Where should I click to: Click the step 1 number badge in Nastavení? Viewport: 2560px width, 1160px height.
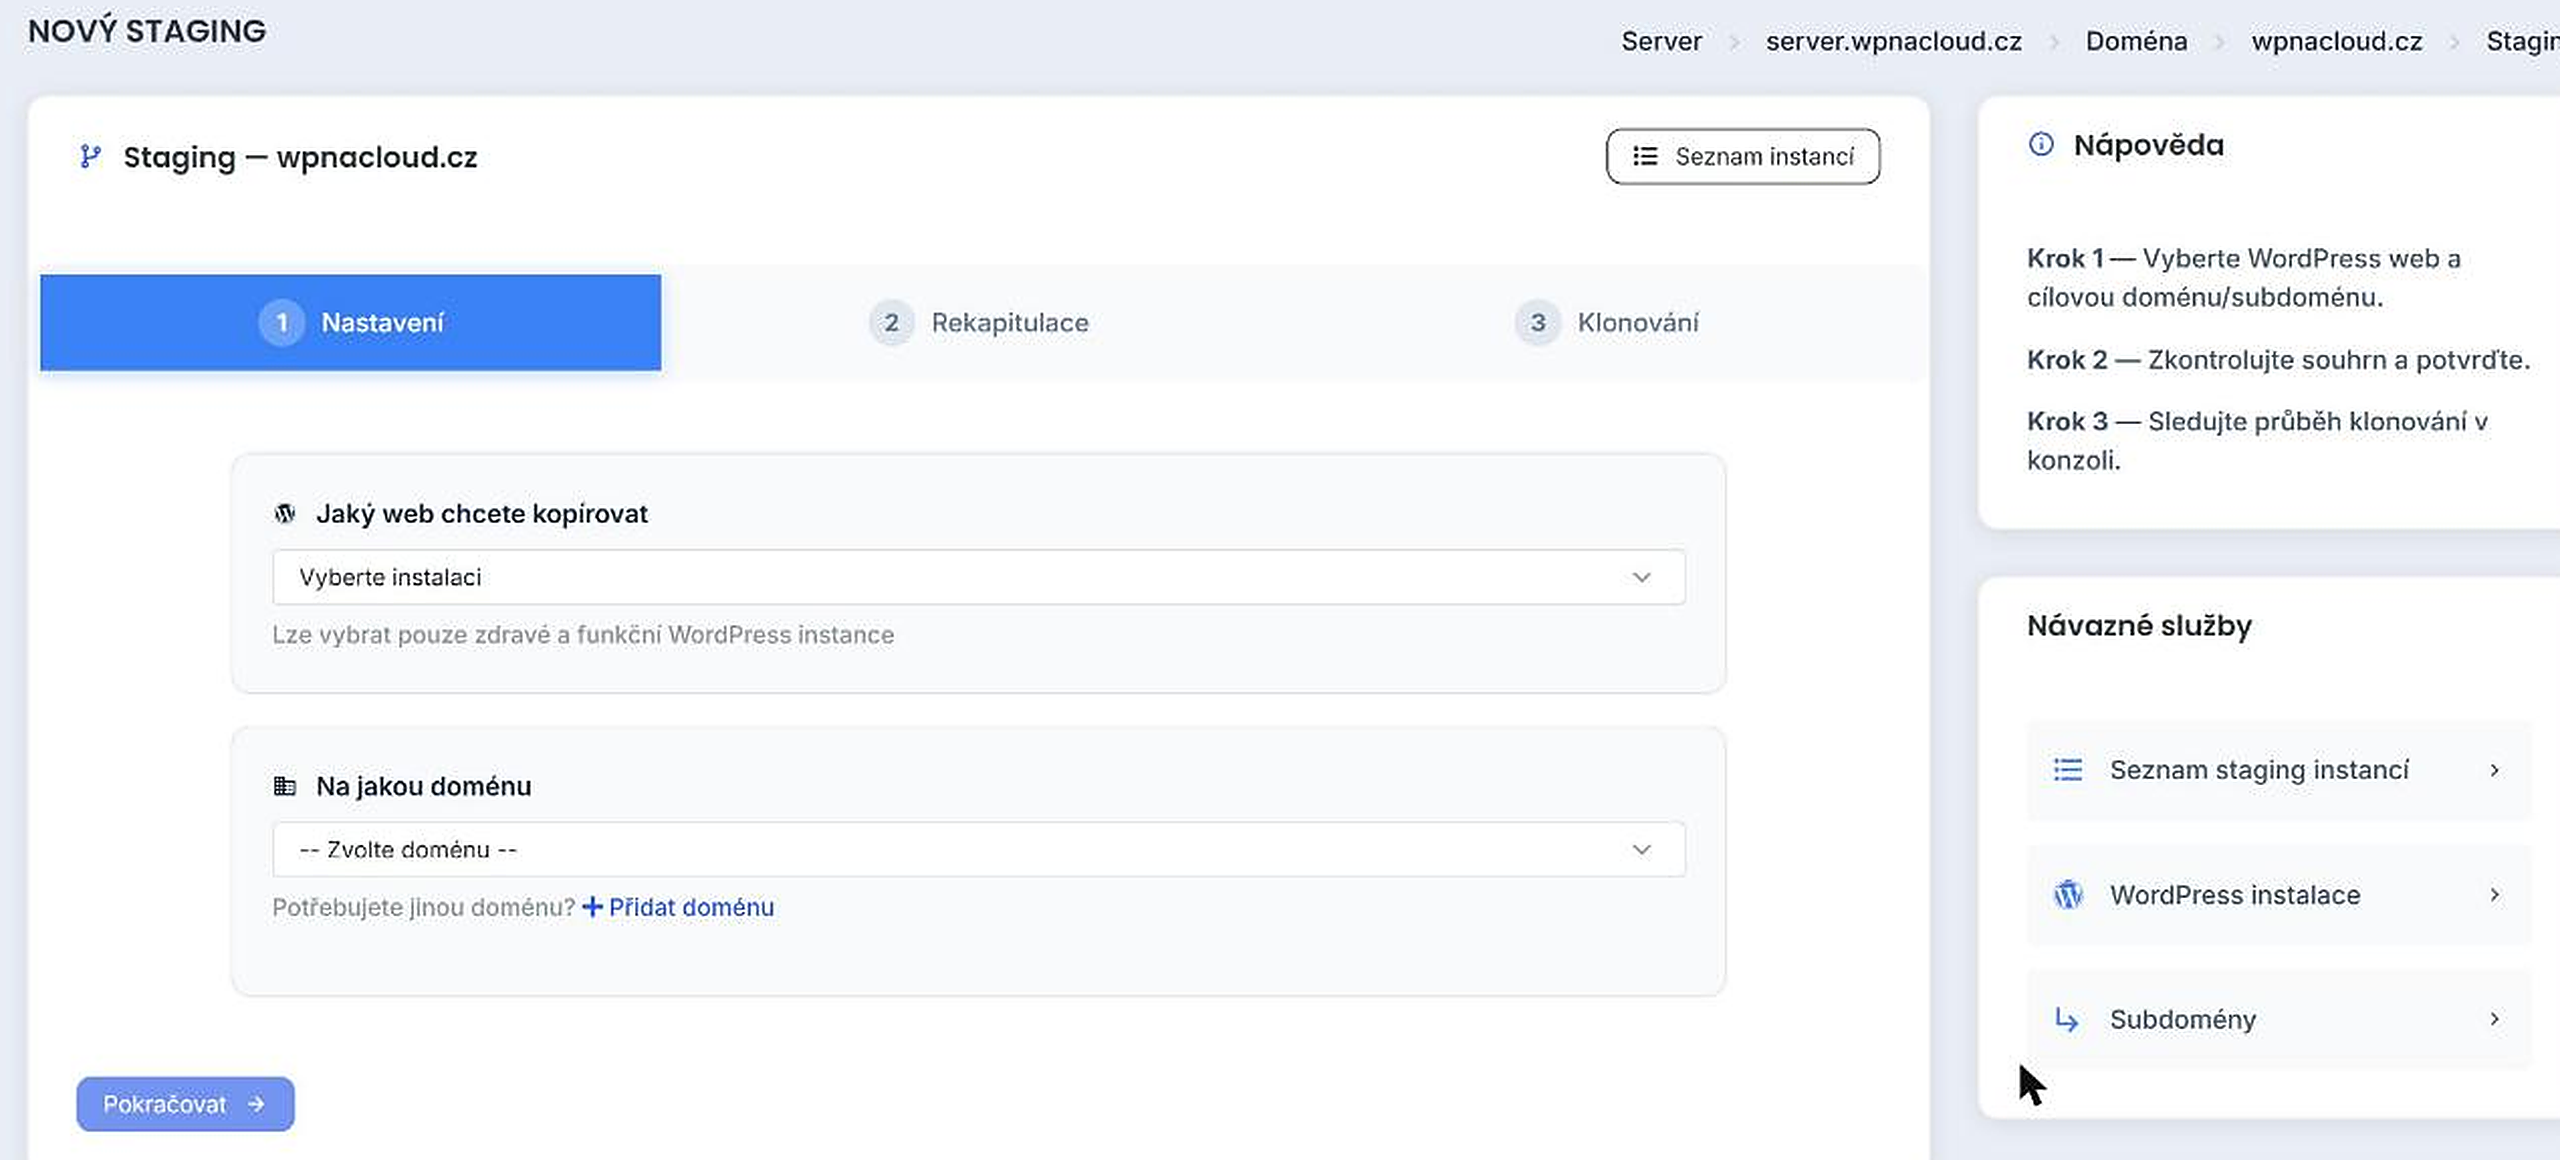coord(282,323)
